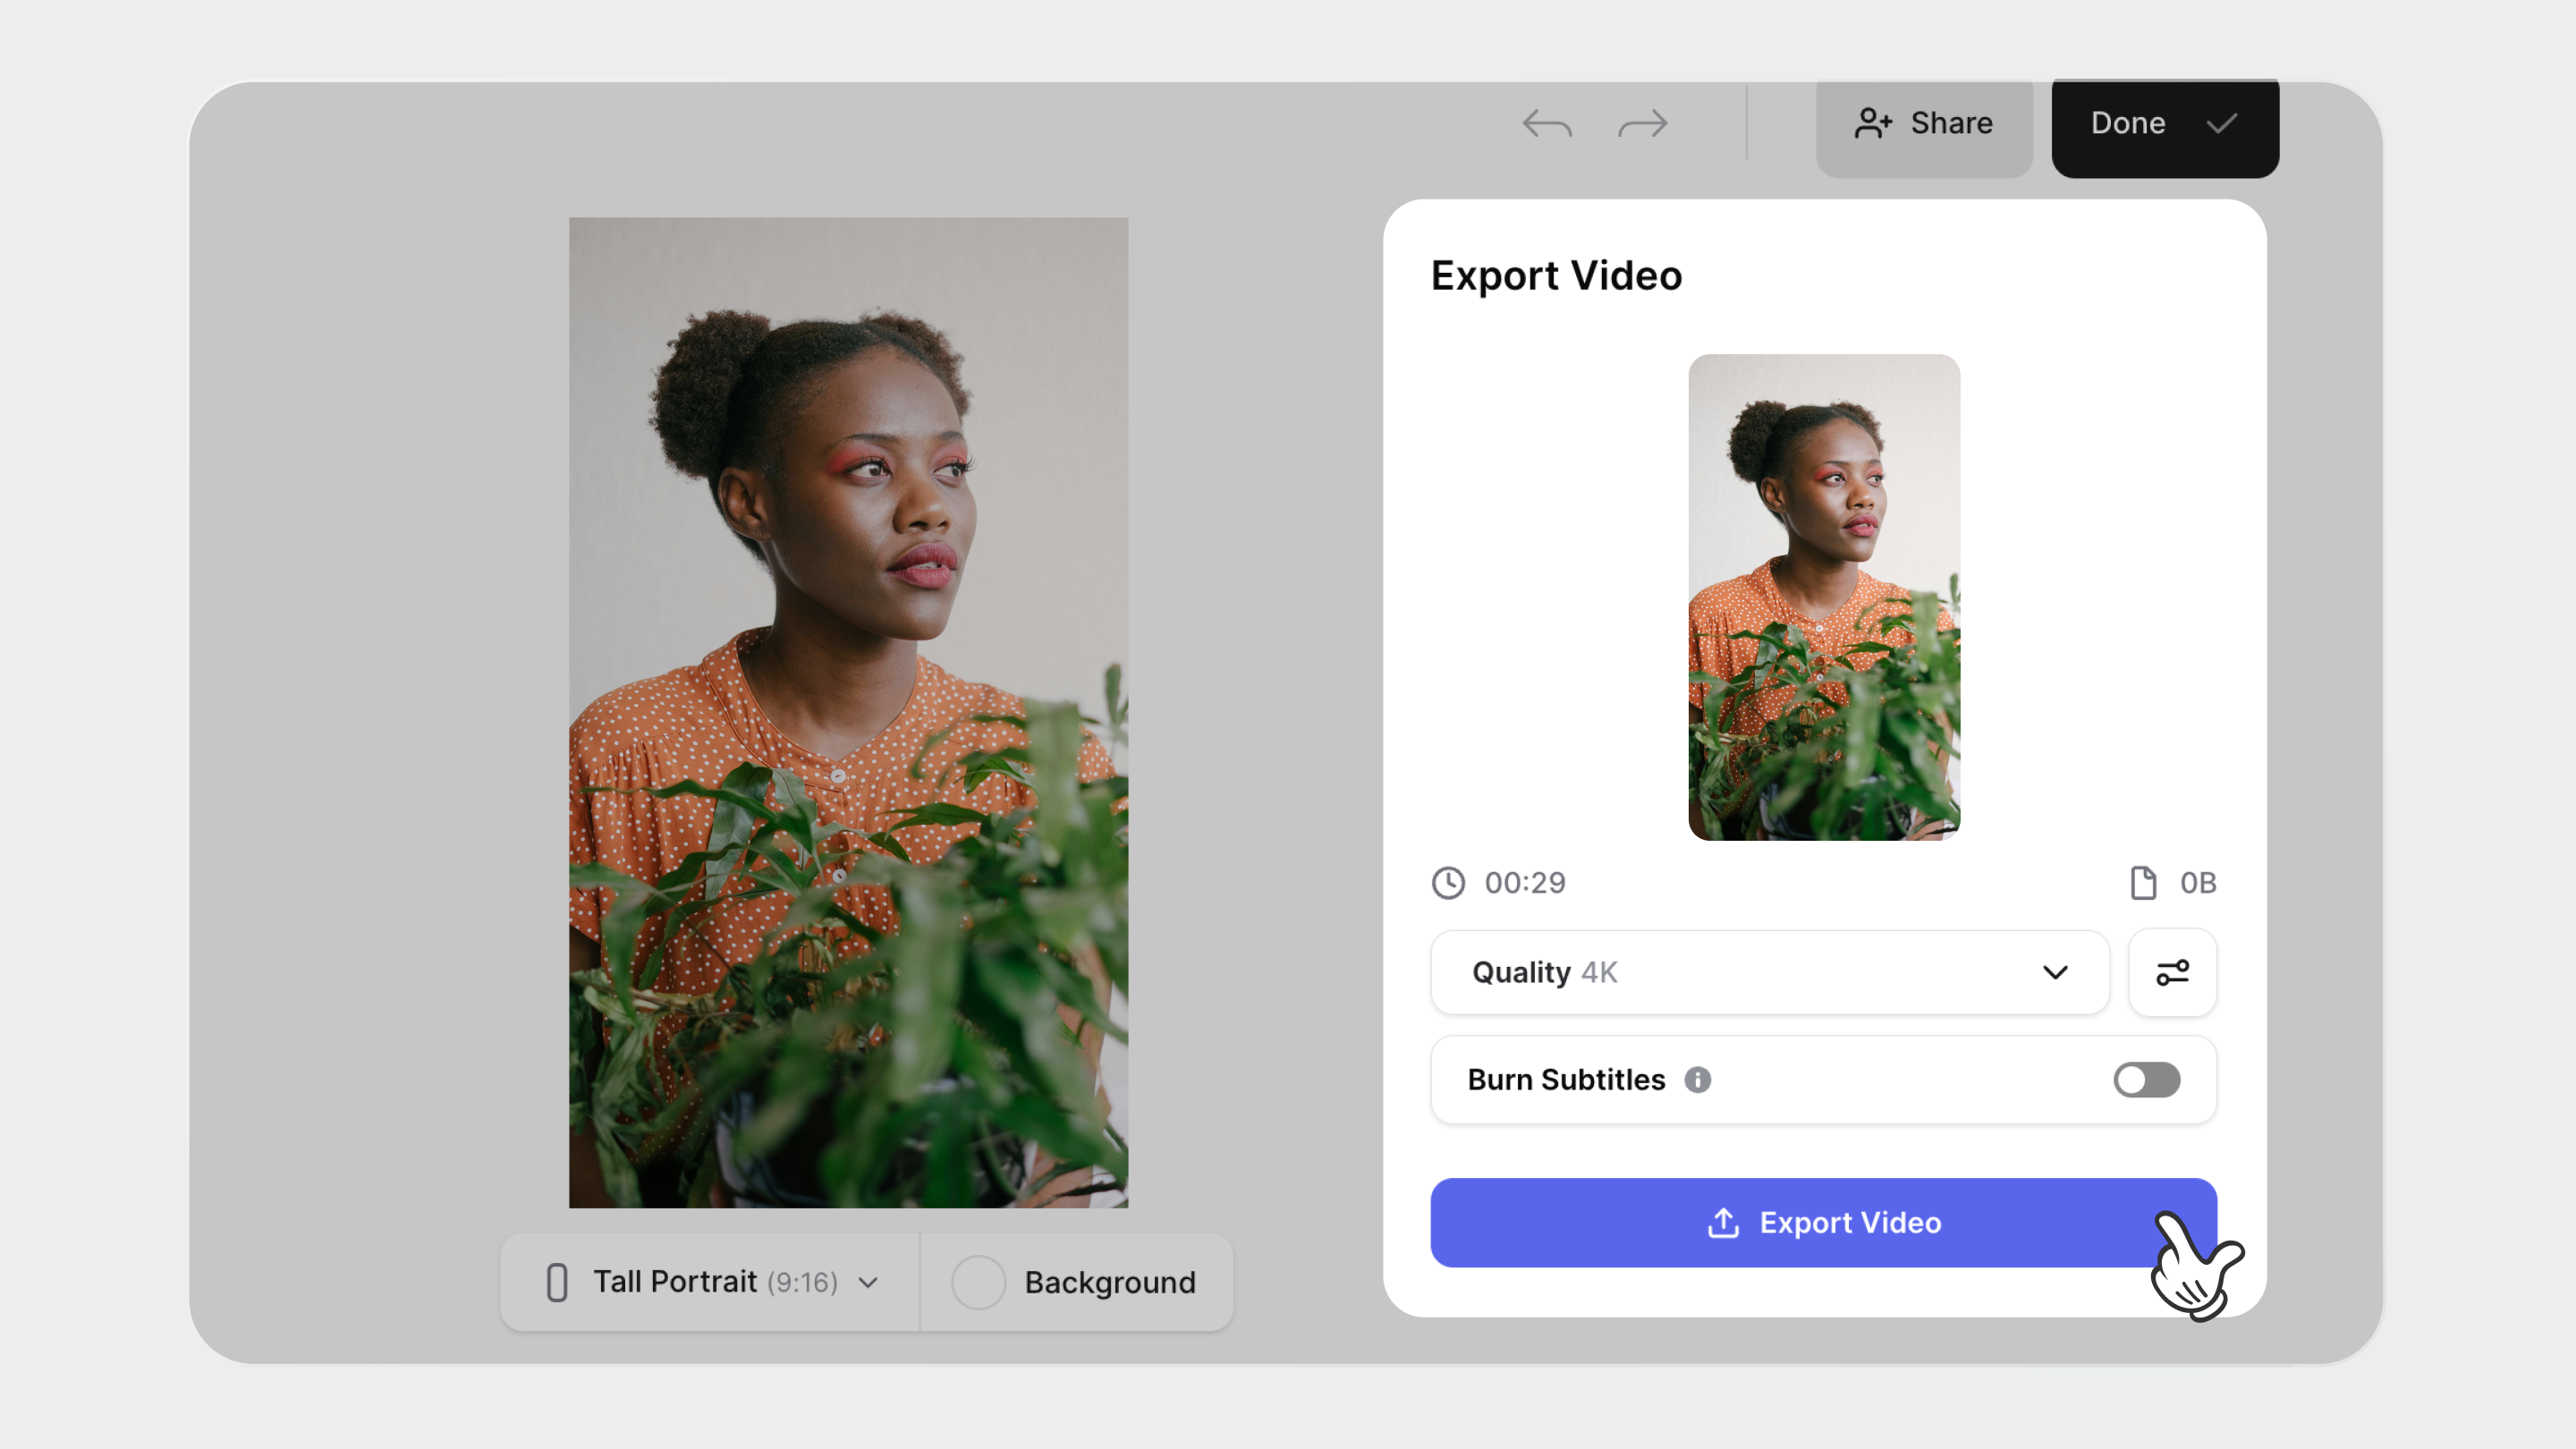Redo the last edit
The image size is (2576, 1449).
click(x=1643, y=124)
